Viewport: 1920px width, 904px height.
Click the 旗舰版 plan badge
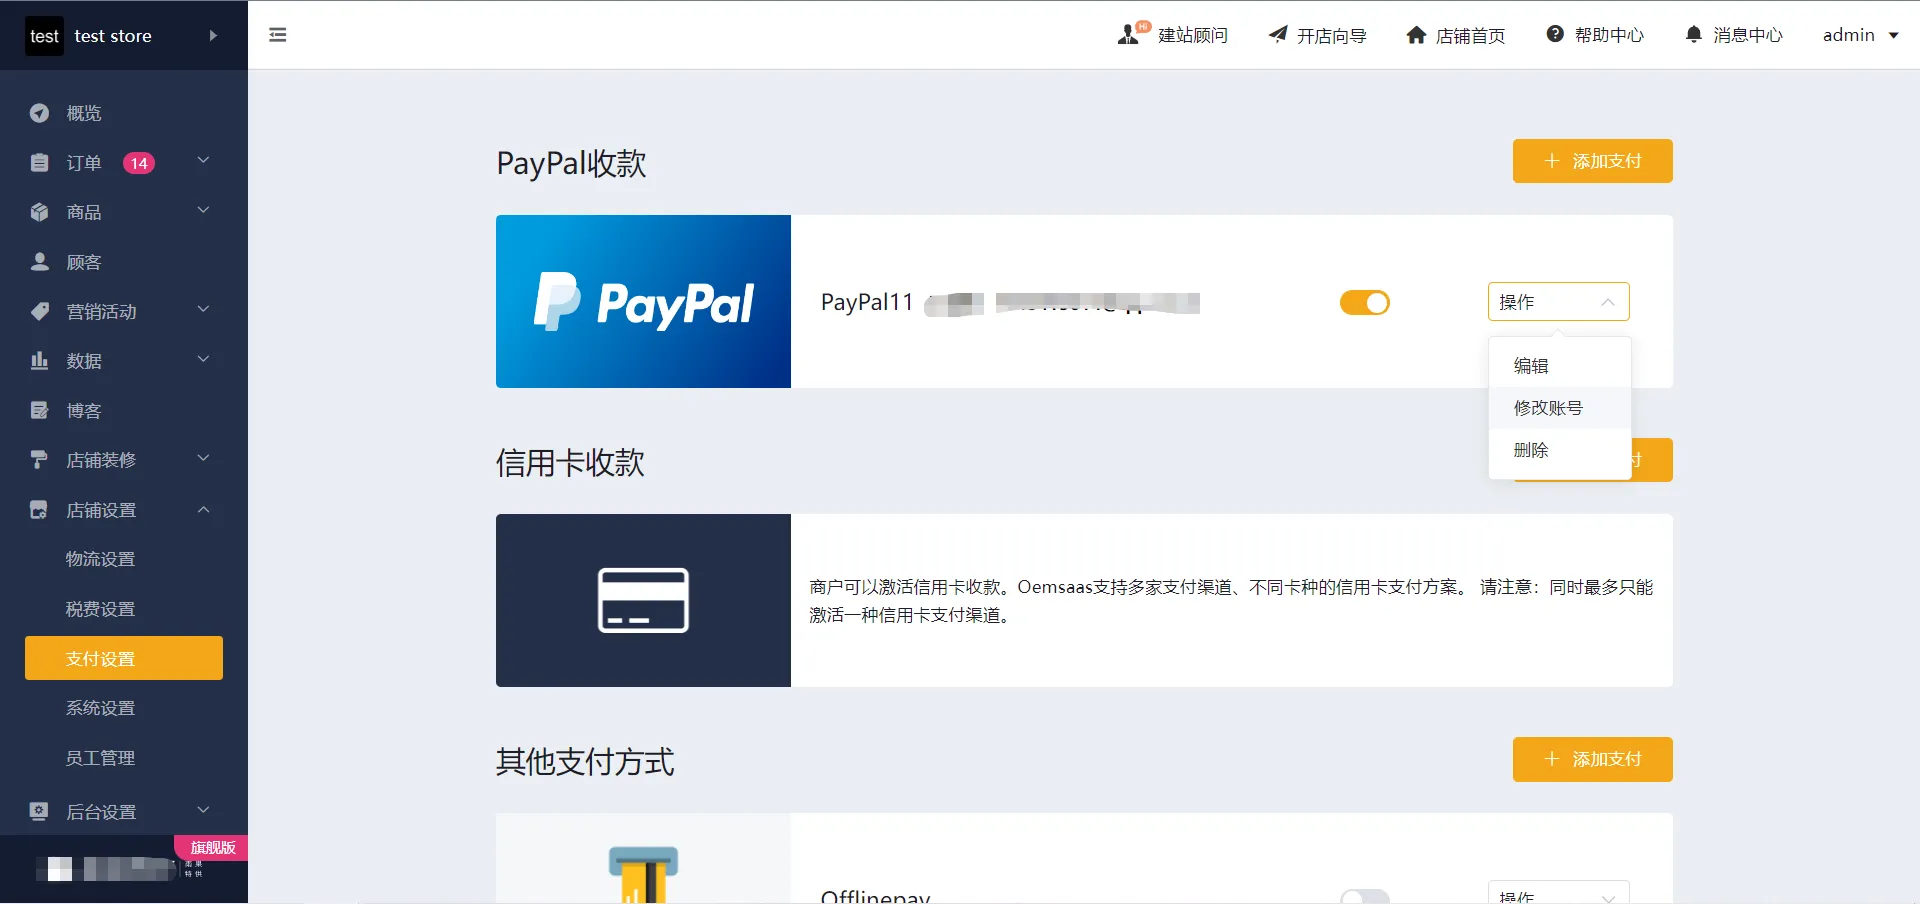pos(211,847)
